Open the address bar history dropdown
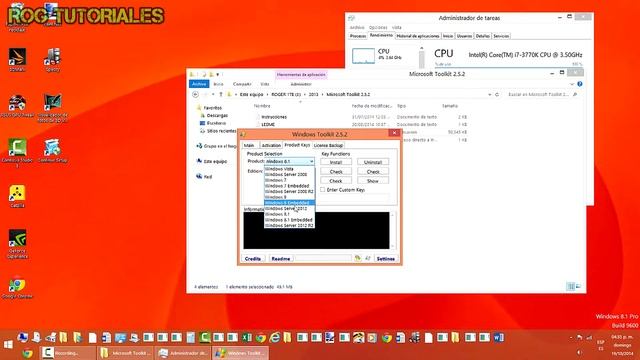 point(489,95)
